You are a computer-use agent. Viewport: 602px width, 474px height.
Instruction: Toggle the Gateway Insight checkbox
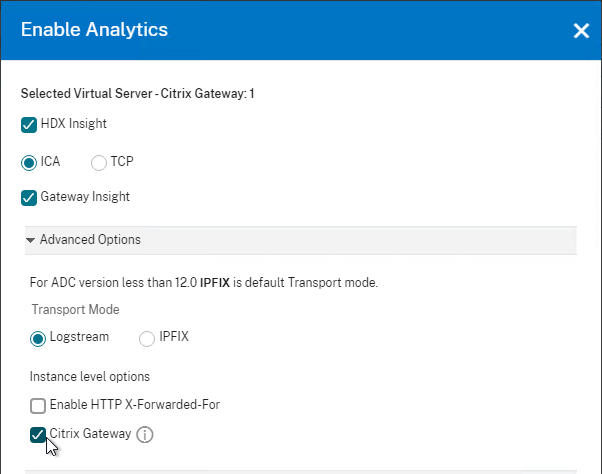click(x=29, y=198)
